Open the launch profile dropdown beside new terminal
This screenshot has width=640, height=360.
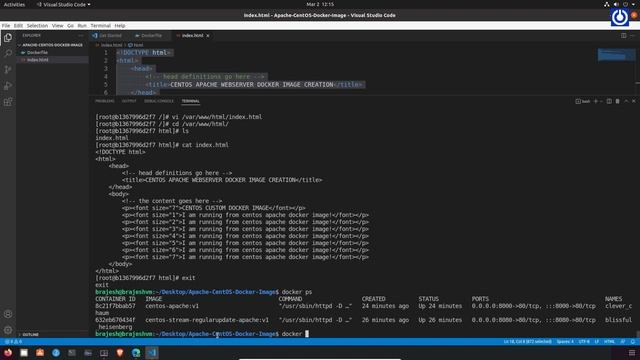601,101
